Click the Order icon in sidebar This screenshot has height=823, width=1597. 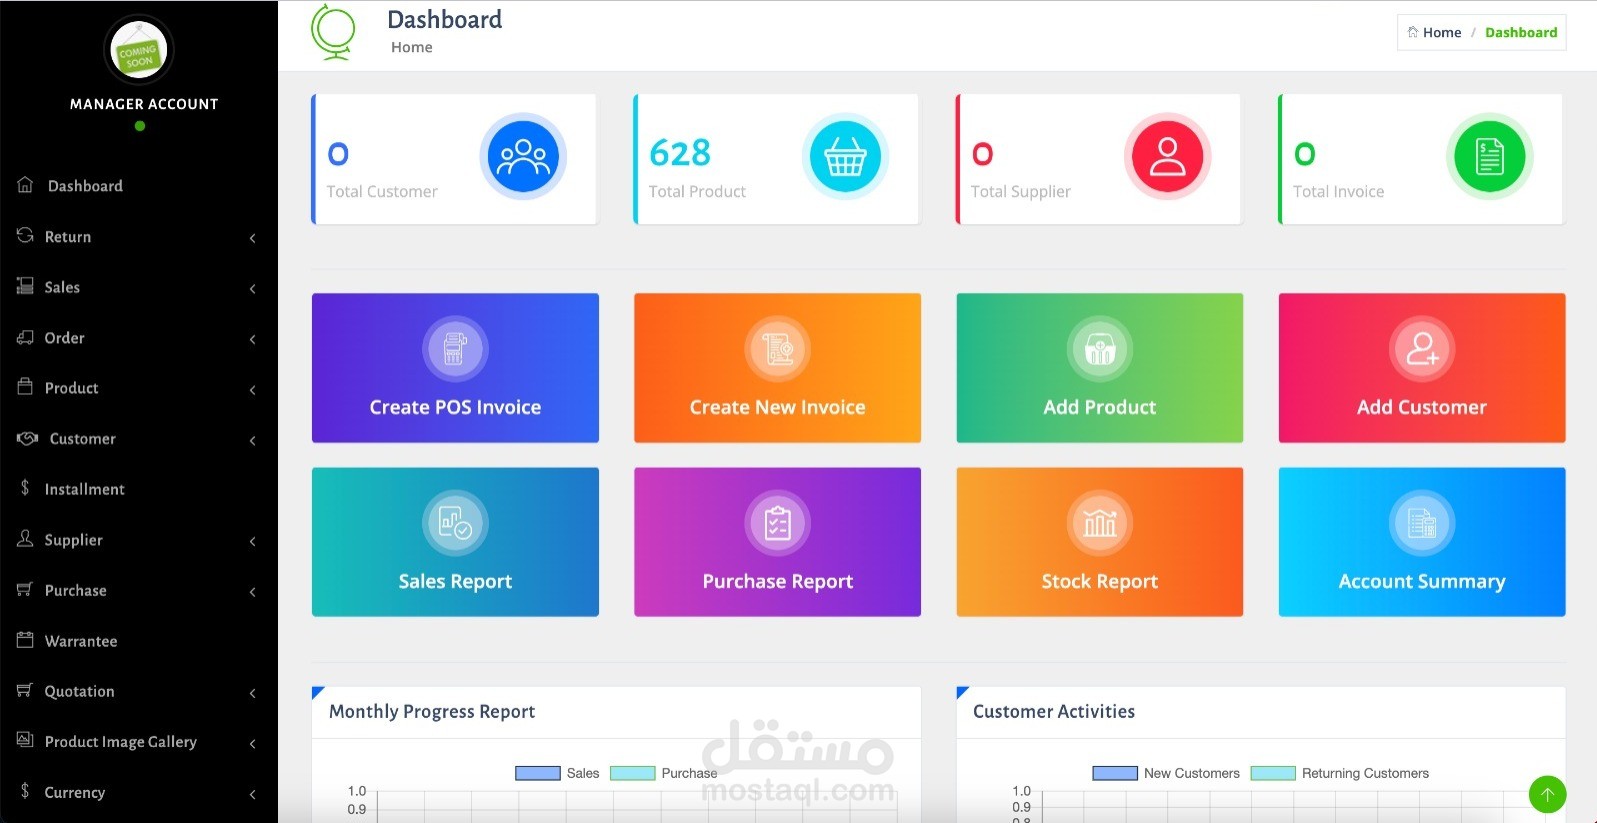(25, 337)
